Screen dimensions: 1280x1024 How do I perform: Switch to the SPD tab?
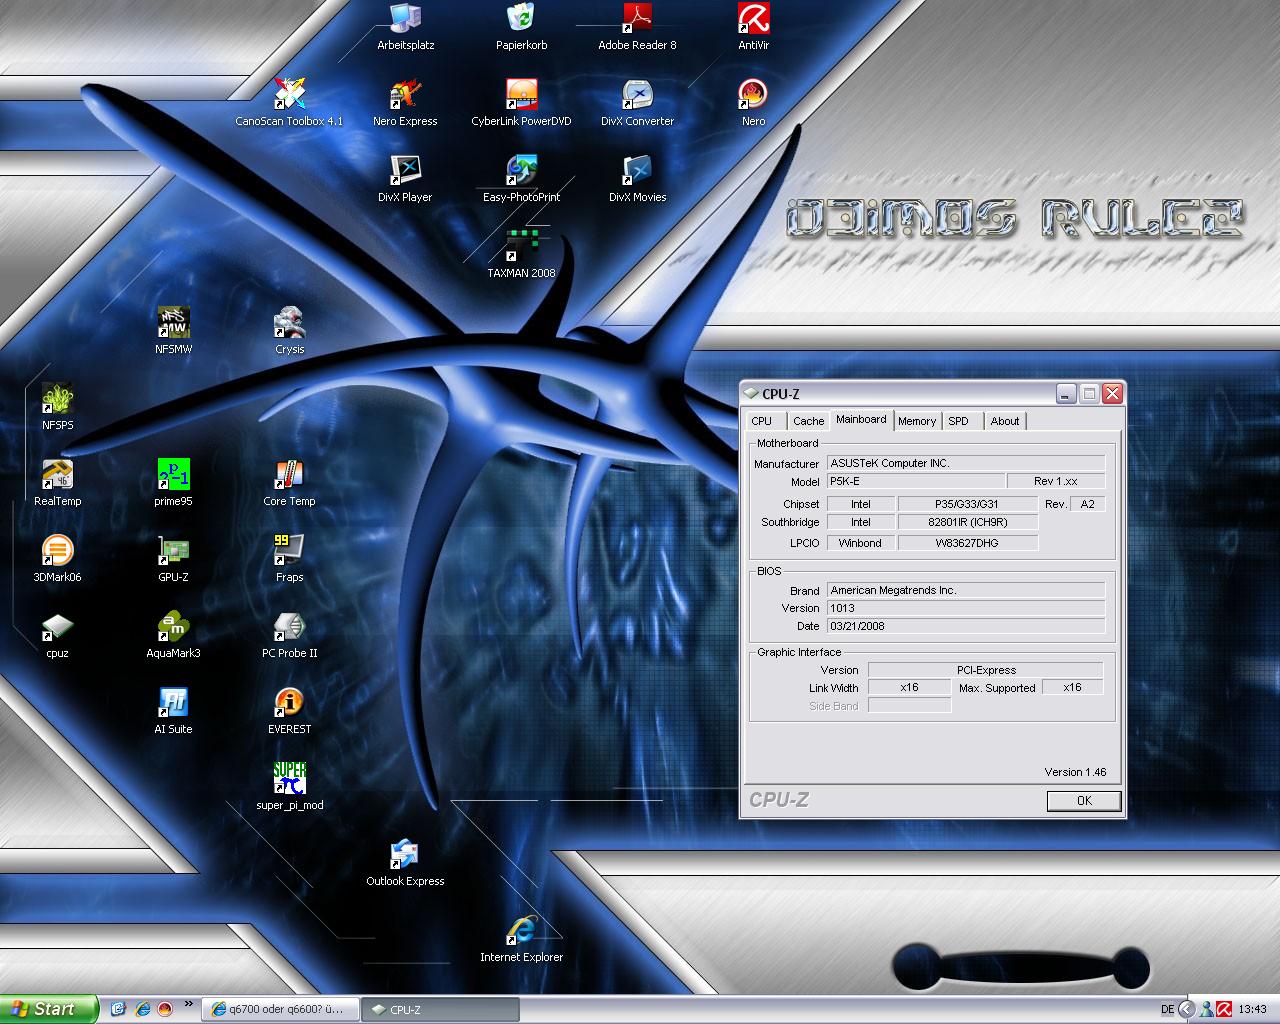[959, 421]
